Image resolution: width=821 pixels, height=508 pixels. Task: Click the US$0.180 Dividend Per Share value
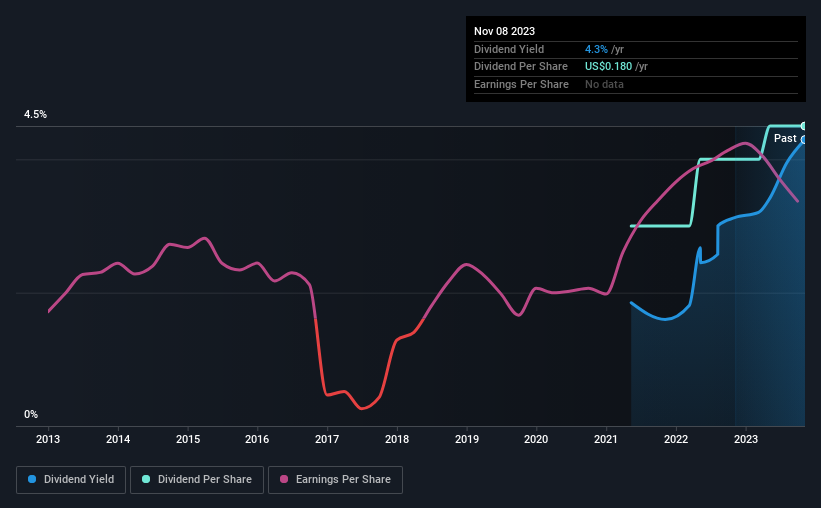pyautogui.click(x=608, y=67)
